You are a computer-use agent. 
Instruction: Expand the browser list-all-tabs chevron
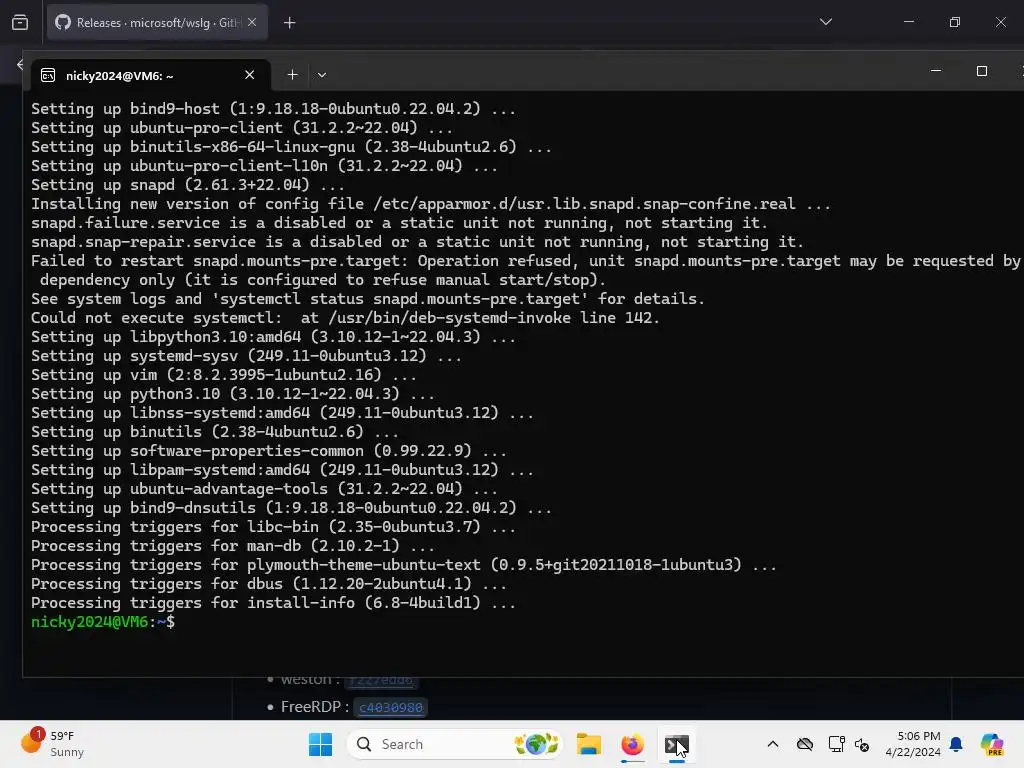tap(825, 22)
